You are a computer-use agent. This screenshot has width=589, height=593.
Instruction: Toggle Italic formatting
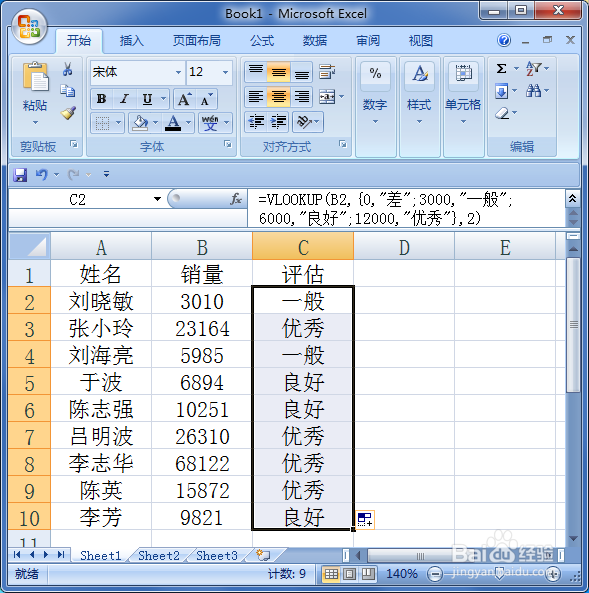tap(124, 99)
